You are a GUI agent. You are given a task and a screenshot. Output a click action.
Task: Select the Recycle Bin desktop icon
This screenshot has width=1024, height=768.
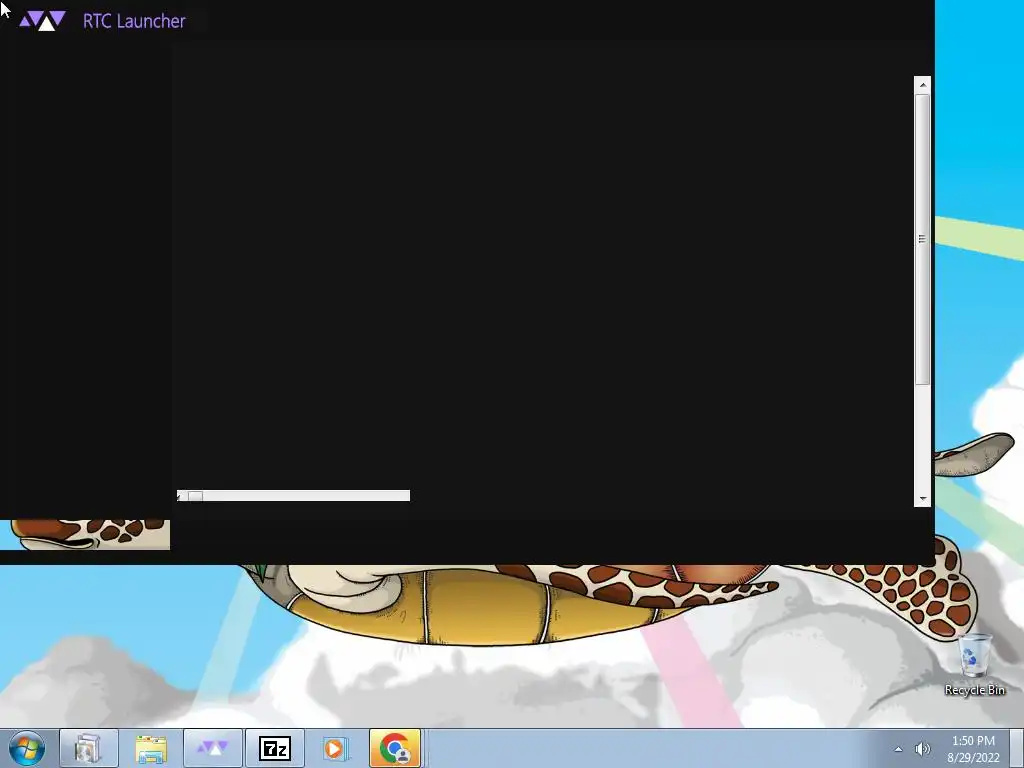click(974, 665)
